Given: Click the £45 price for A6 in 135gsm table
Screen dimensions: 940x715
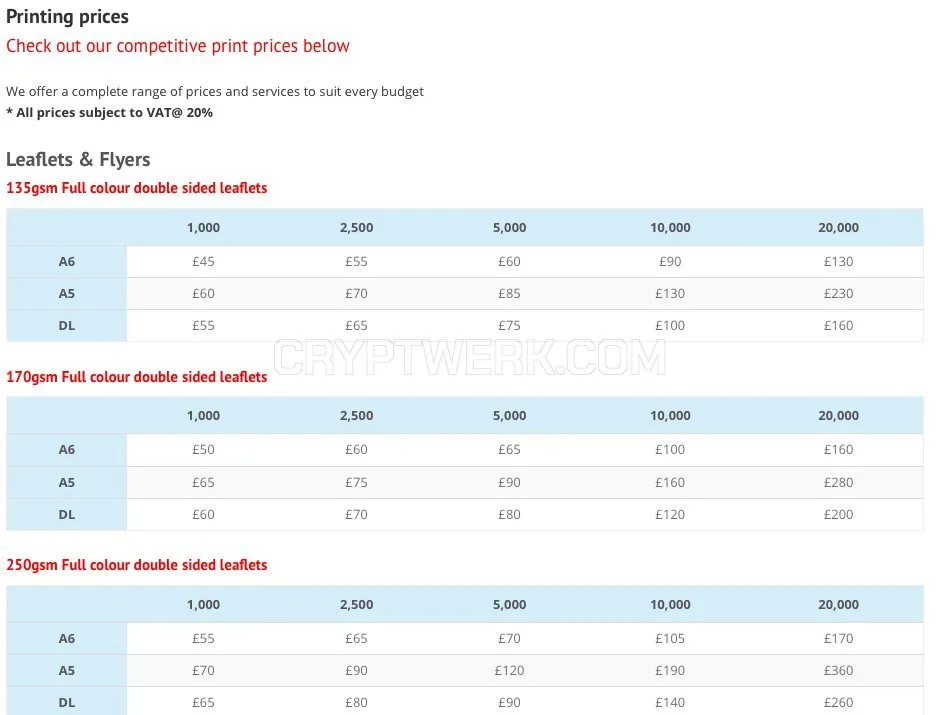Looking at the screenshot, I should point(203,261).
